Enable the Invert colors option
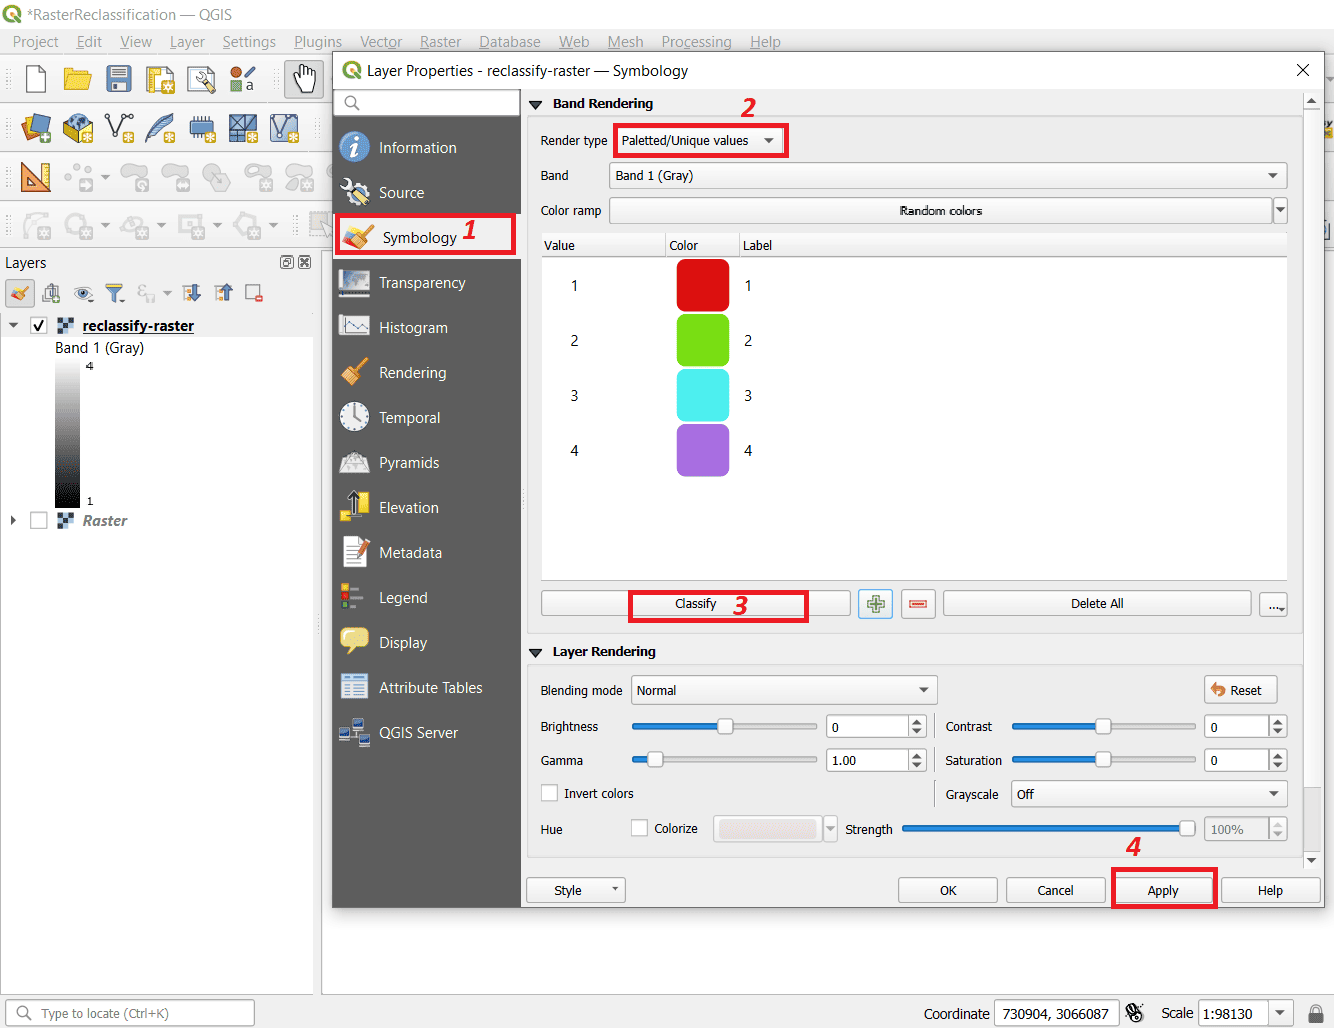The width and height of the screenshot is (1334, 1028). pos(549,793)
